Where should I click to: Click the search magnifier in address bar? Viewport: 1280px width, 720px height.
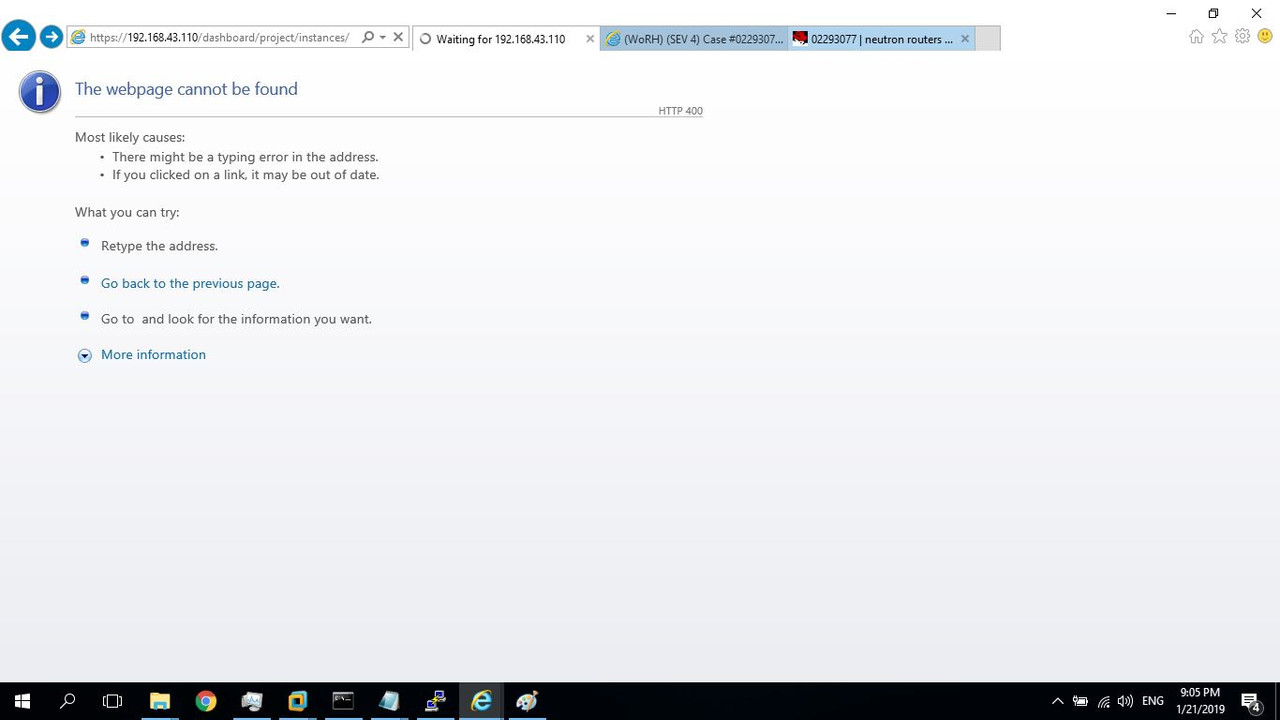pyautogui.click(x=368, y=38)
